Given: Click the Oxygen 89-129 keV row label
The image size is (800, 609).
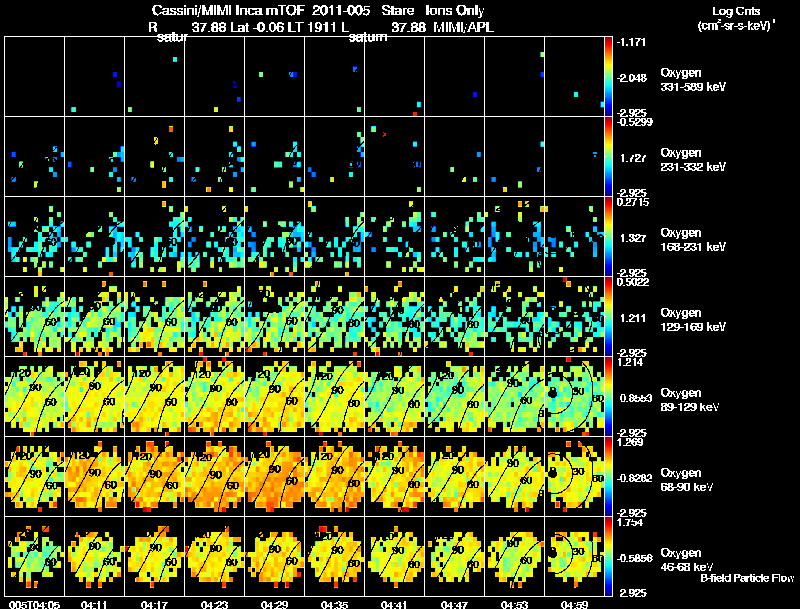Looking at the screenshot, I should 690,400.
